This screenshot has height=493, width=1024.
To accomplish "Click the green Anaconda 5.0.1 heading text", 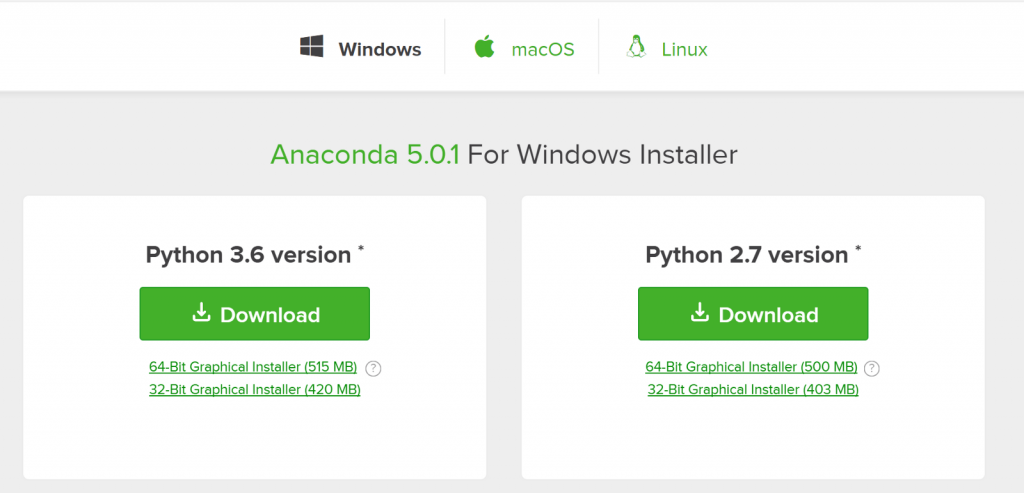I will tap(365, 155).
